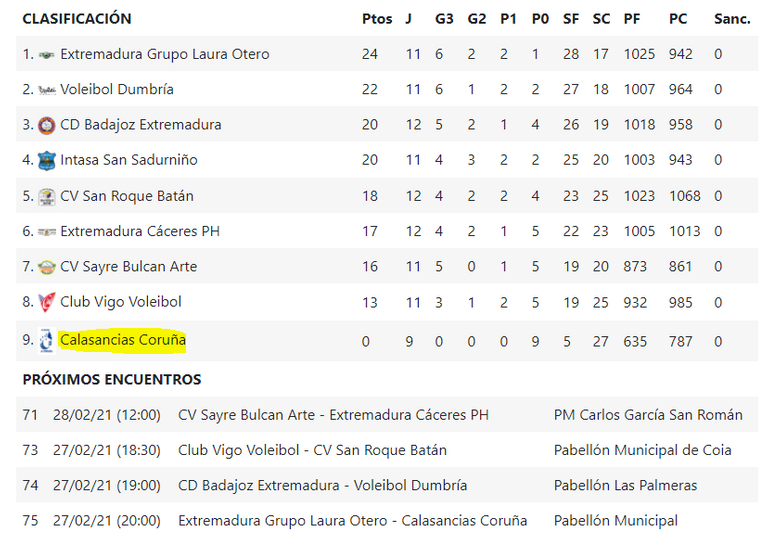Click the Extremadura Grupo Laura Otero team logo

pos(47,55)
